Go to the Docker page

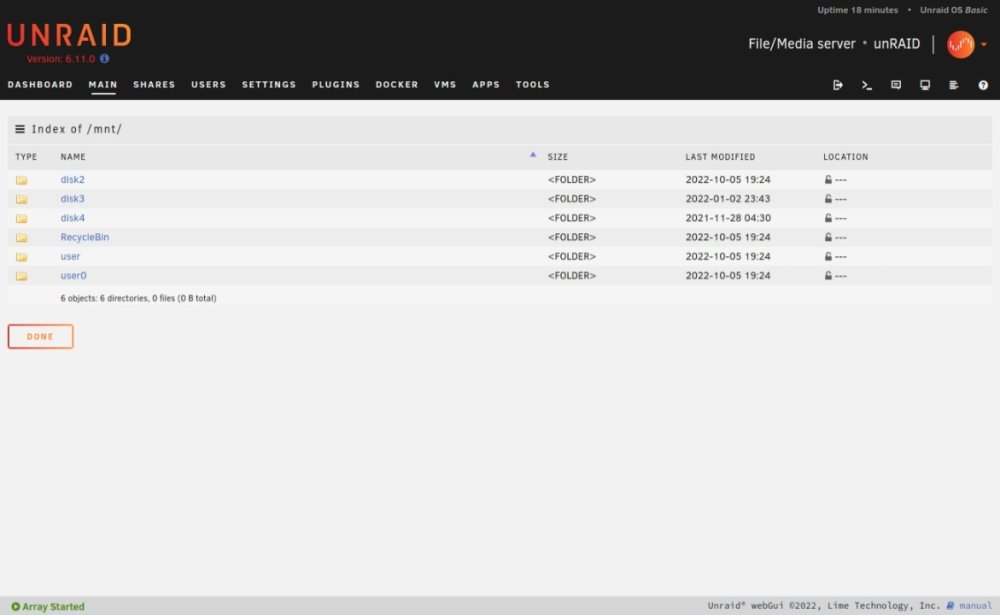coord(397,84)
